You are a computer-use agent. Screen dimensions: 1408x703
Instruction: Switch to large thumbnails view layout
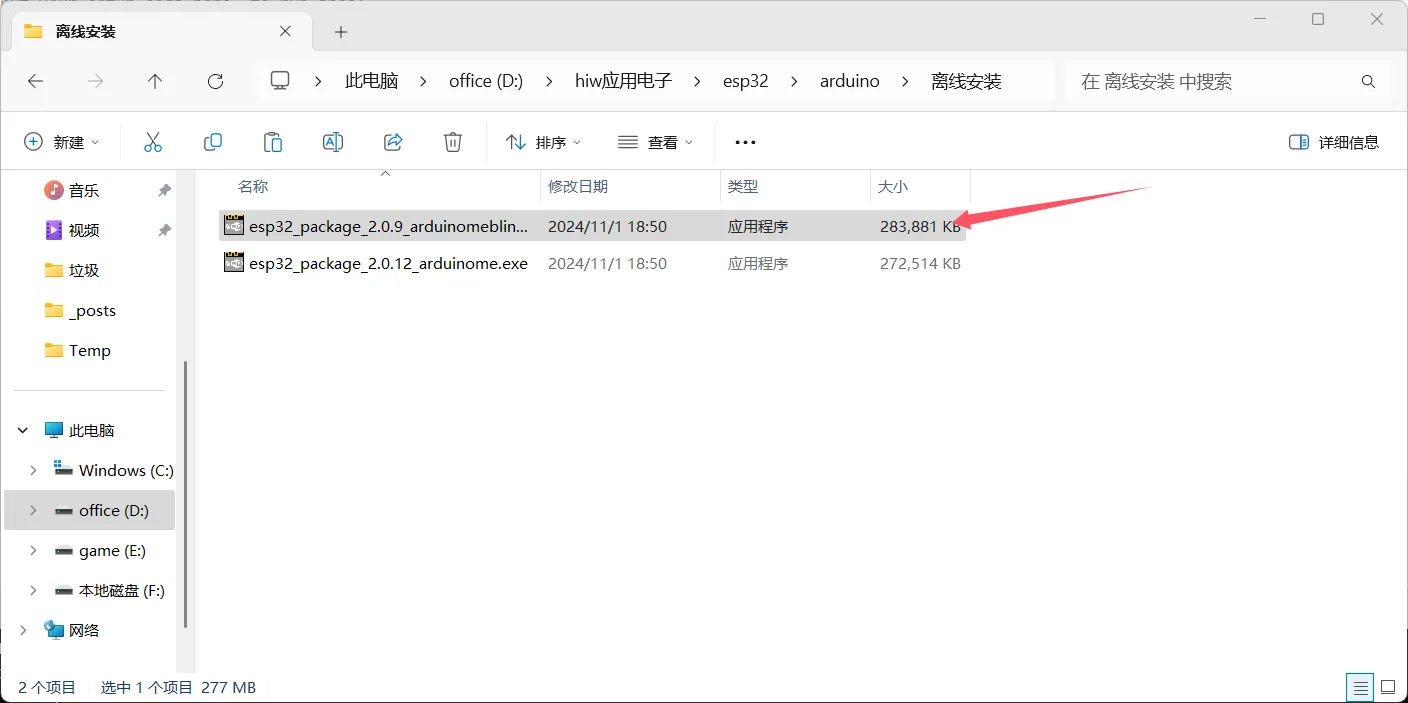[1388, 687]
